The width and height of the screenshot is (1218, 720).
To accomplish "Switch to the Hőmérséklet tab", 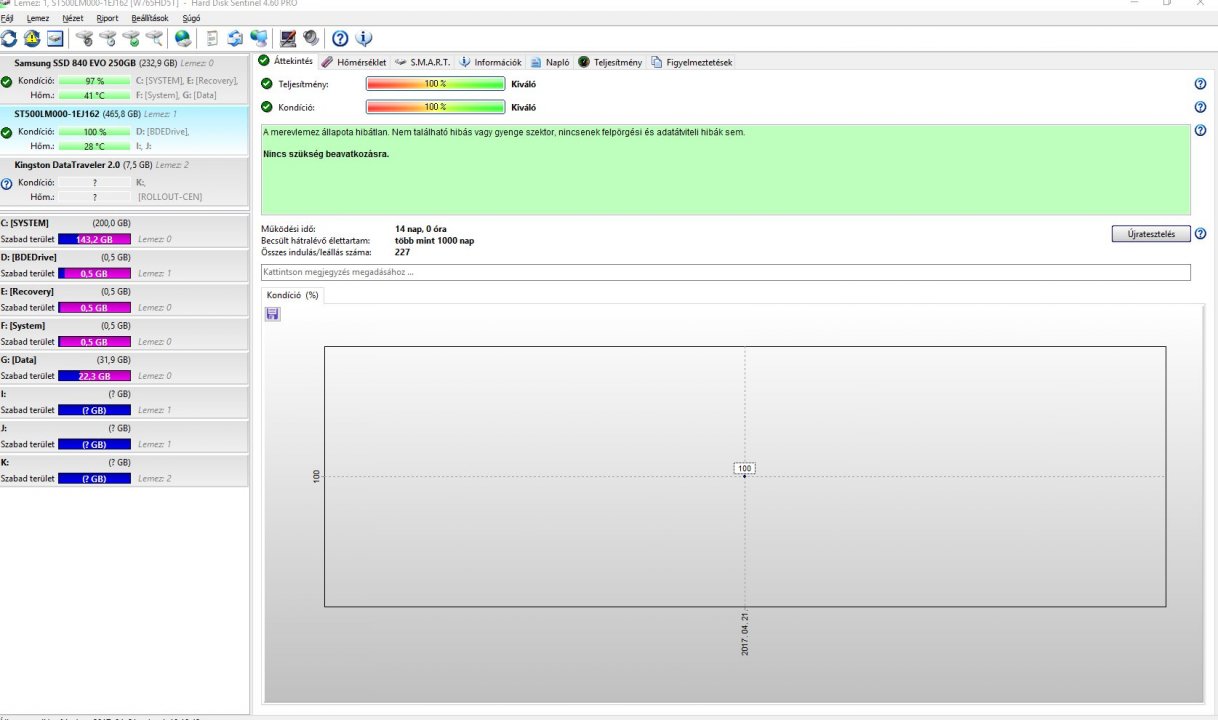I will (353, 62).
